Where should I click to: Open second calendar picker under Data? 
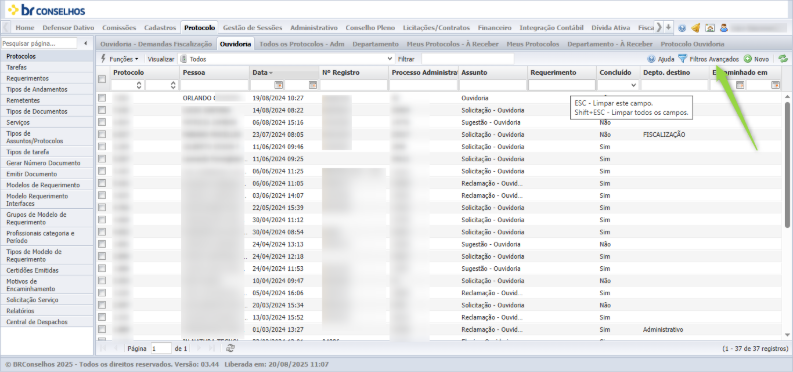(x=313, y=85)
